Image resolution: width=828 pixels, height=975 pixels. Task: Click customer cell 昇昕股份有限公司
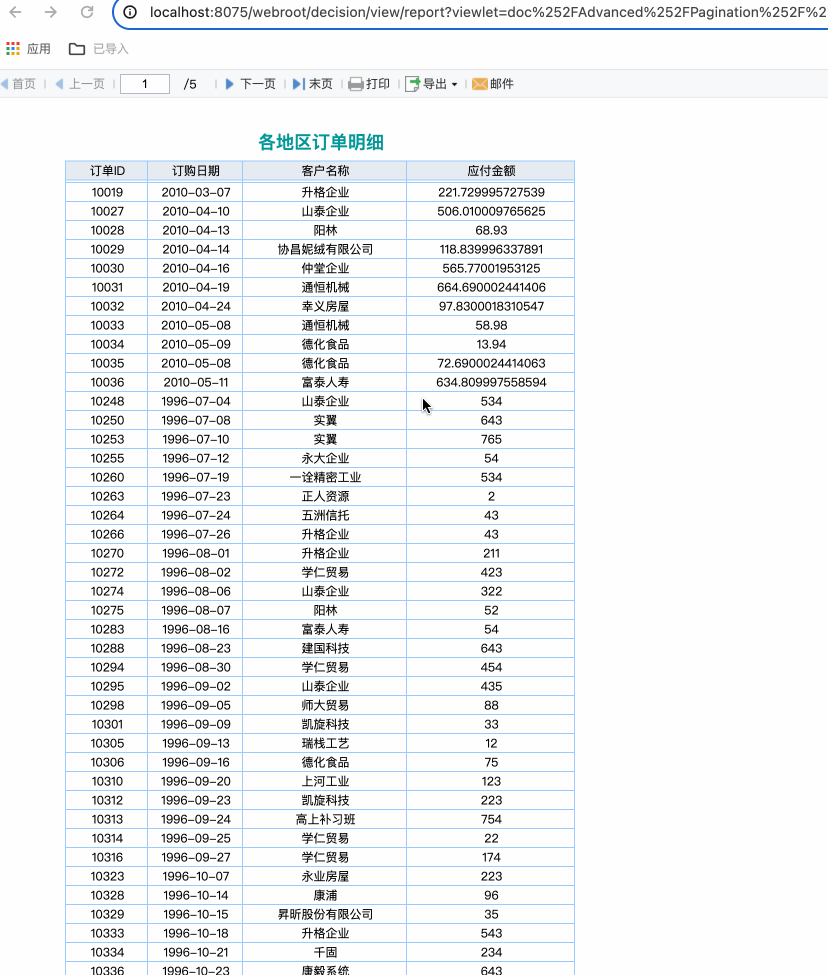[x=324, y=915]
